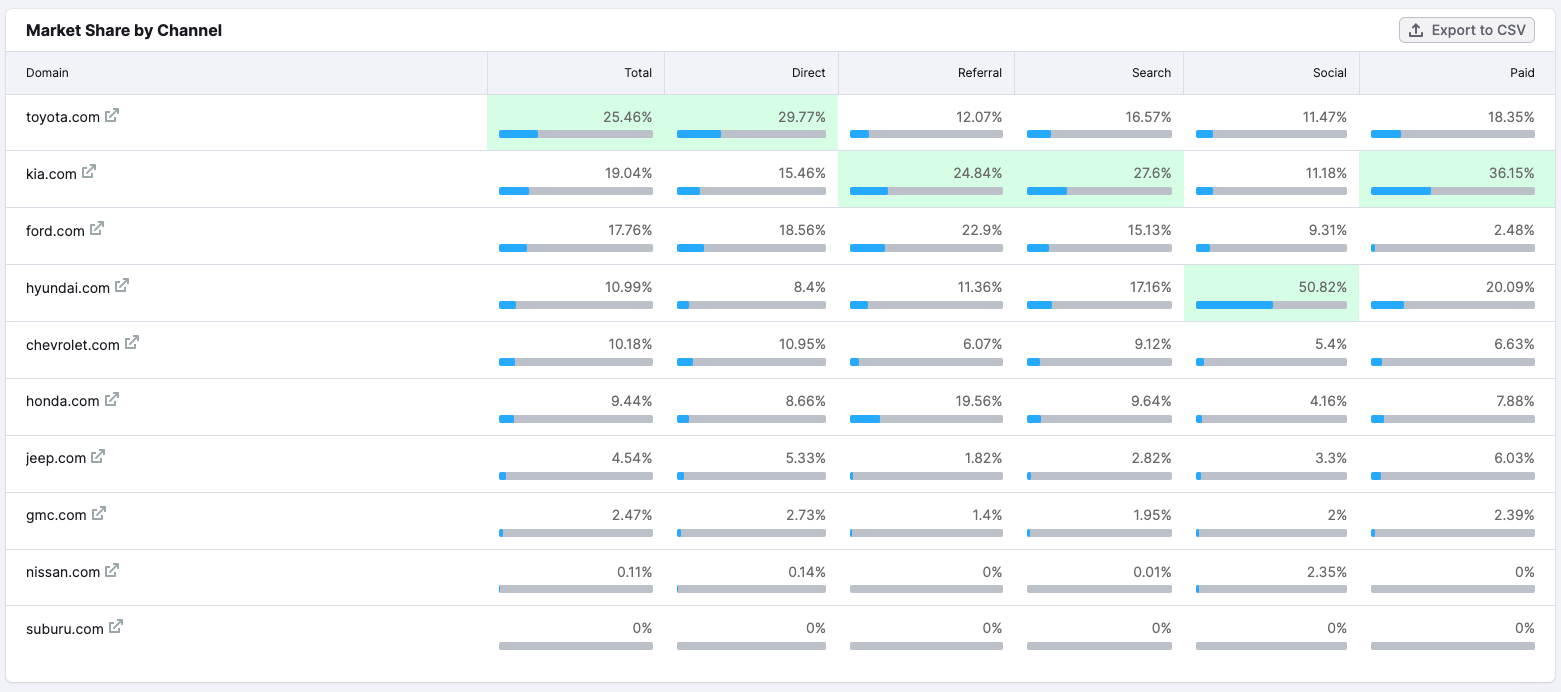Click kia.com Paid share bar
This screenshot has height=692, width=1561.
click(1453, 191)
